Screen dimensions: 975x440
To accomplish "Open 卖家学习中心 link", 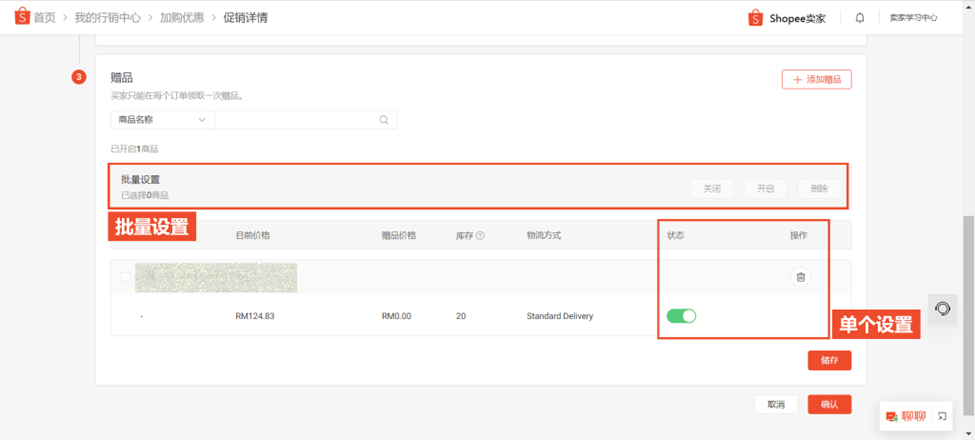I will [913, 18].
